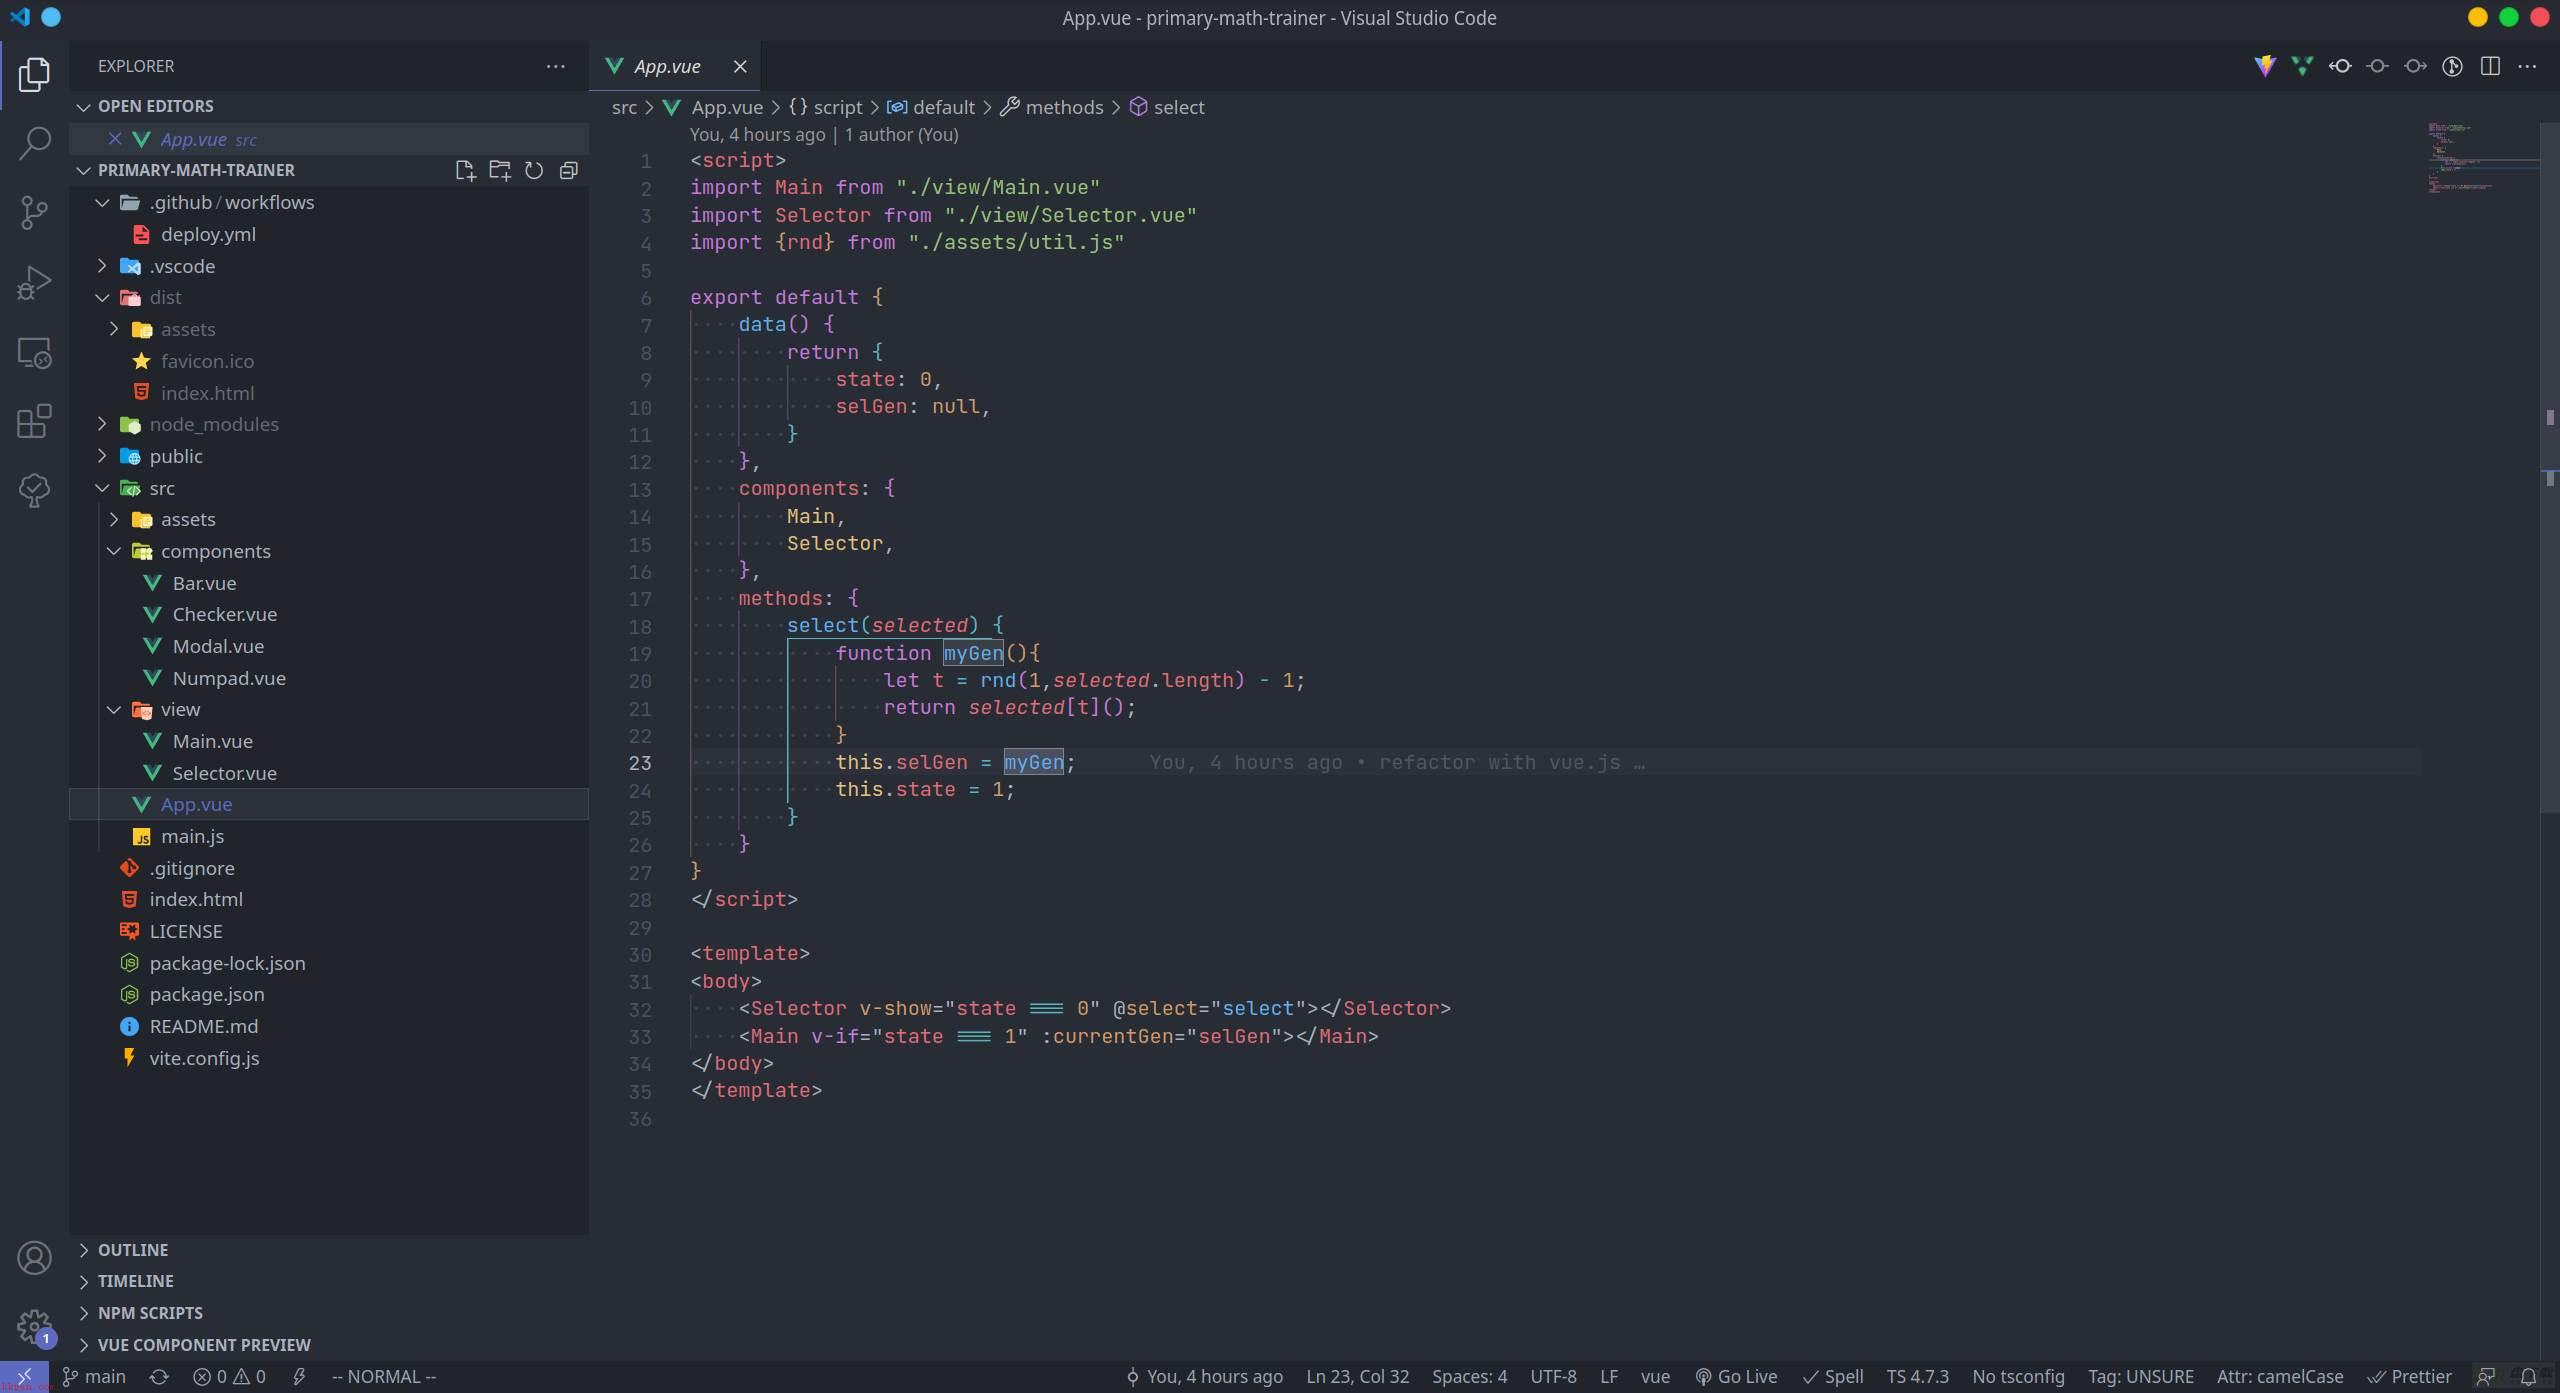Viewport: 2560px width, 1393px height.
Task: Open Selector.vue in file tree
Action: [x=329, y=773]
